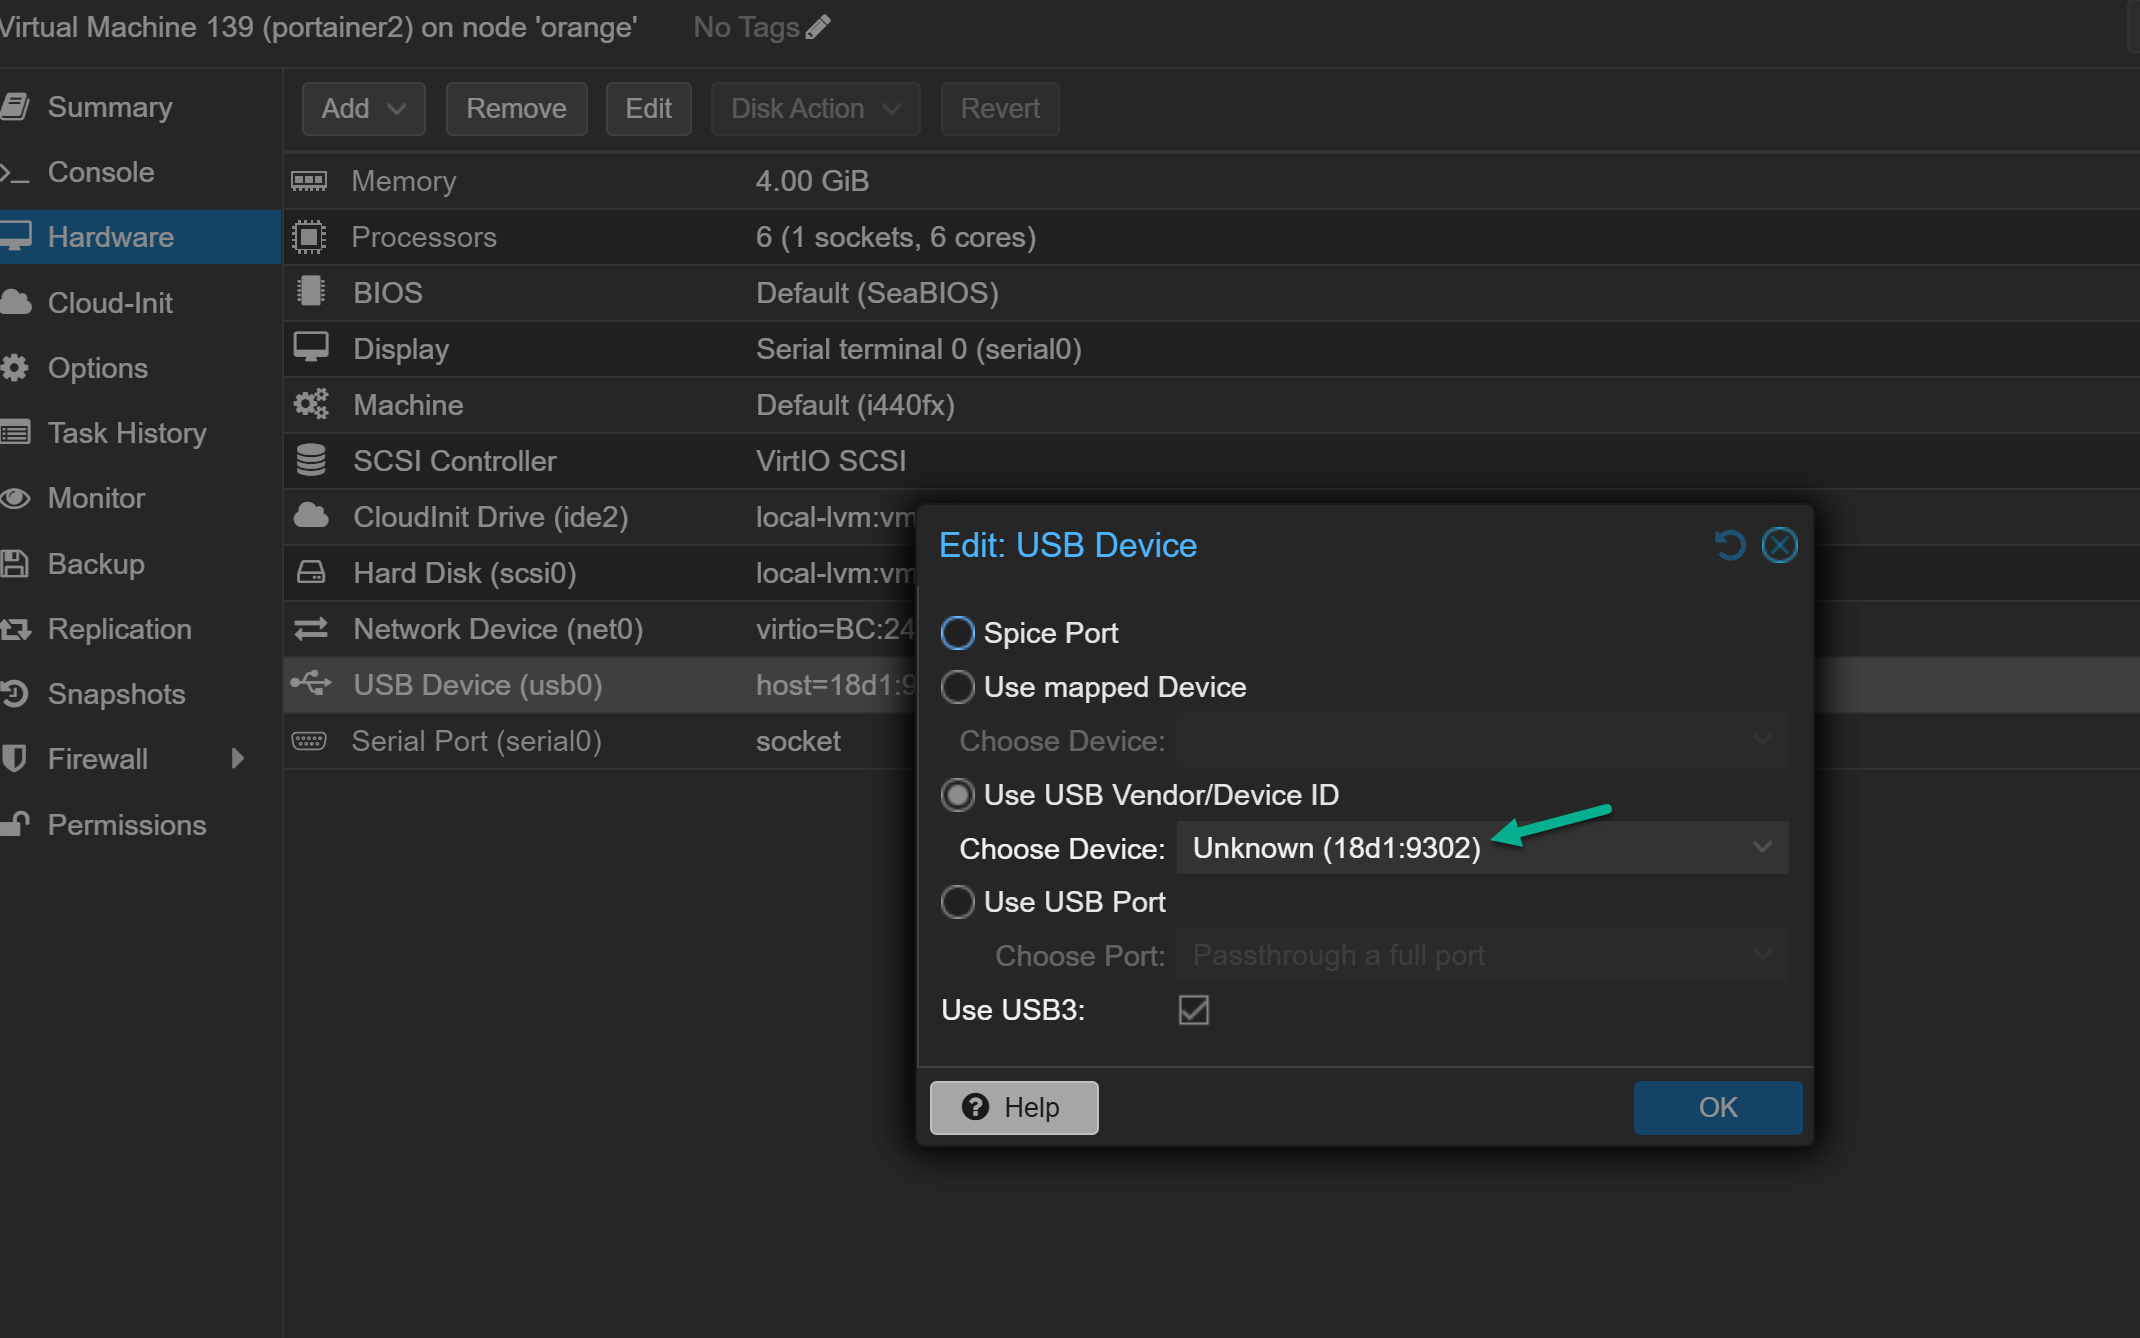The image size is (2140, 1338).
Task: Choose the Use USB Port radio
Action: [x=957, y=902]
